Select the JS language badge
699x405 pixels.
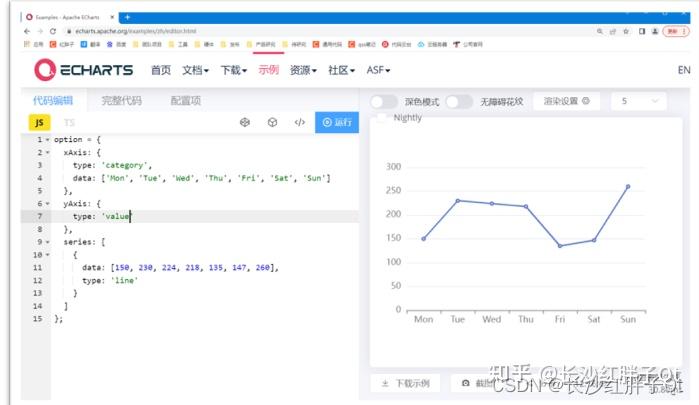39,123
